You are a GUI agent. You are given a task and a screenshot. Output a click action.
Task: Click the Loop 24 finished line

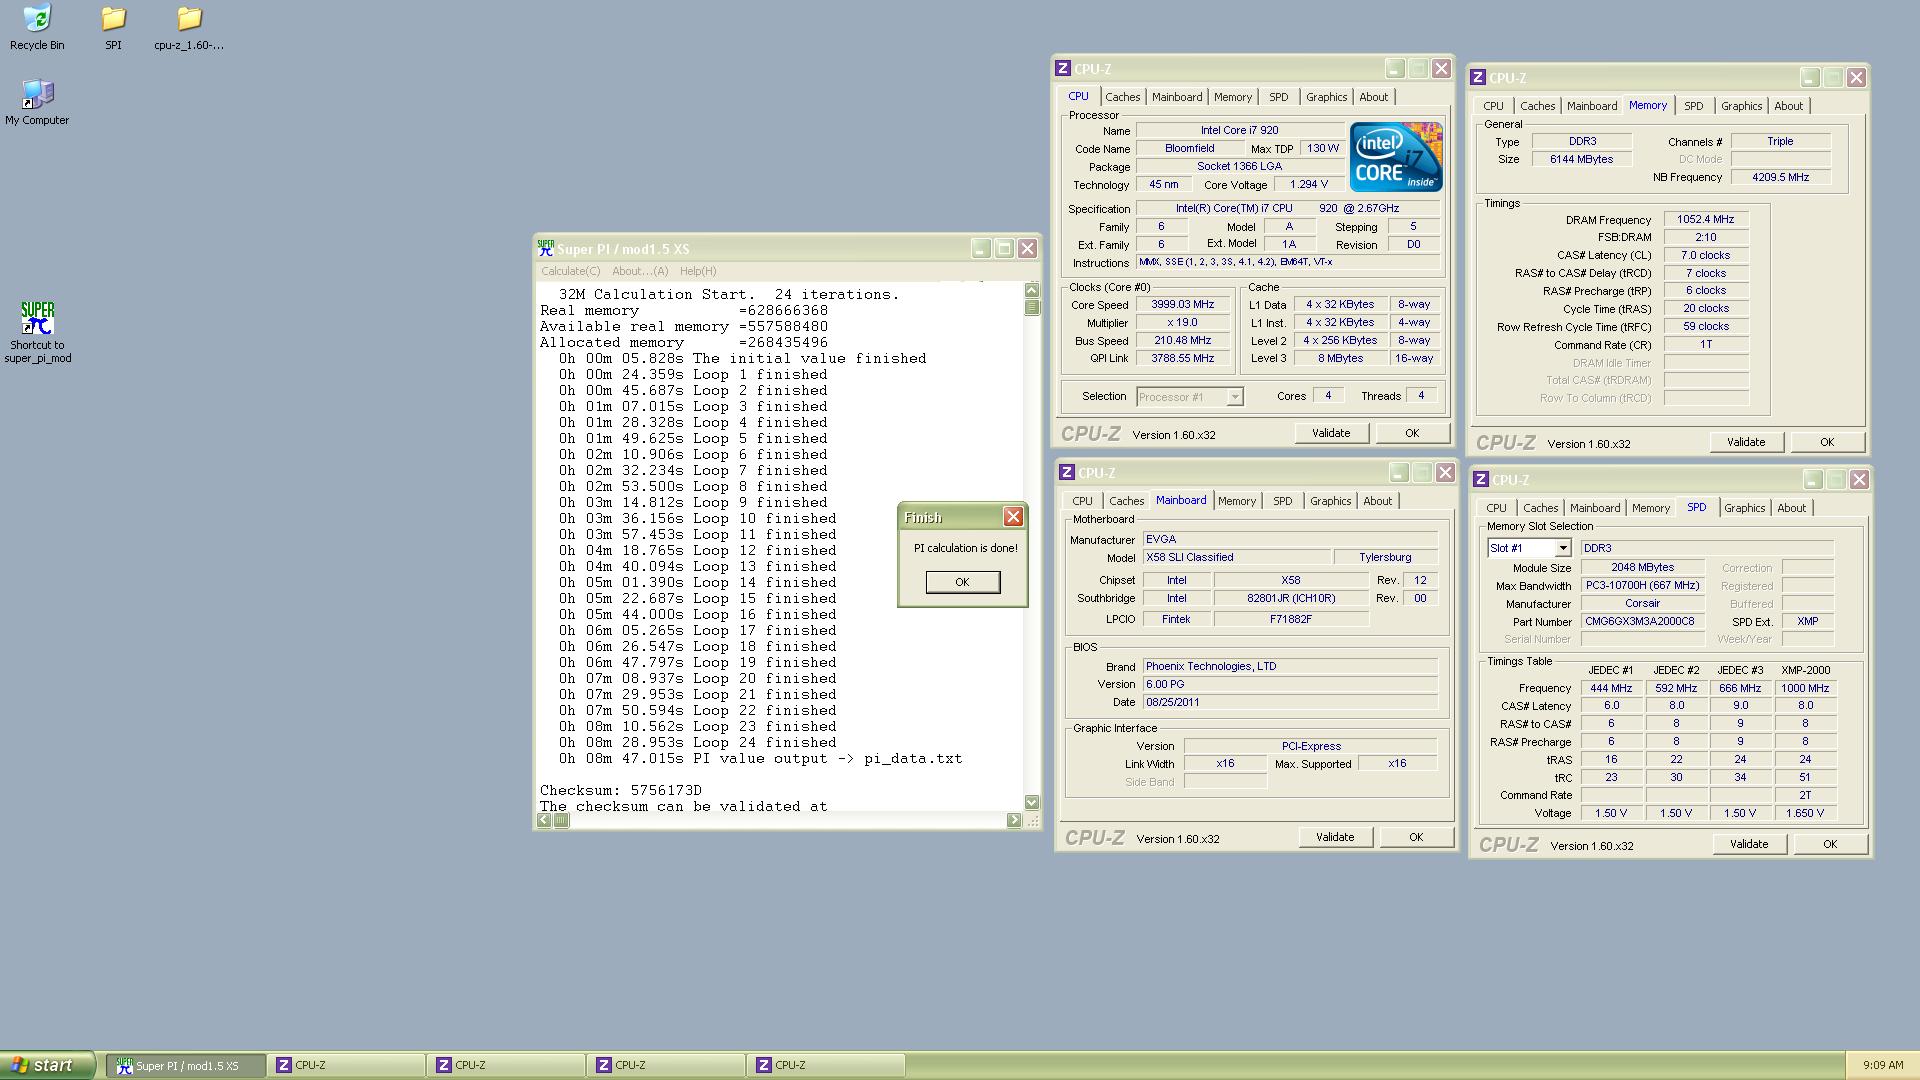pyautogui.click(x=698, y=743)
